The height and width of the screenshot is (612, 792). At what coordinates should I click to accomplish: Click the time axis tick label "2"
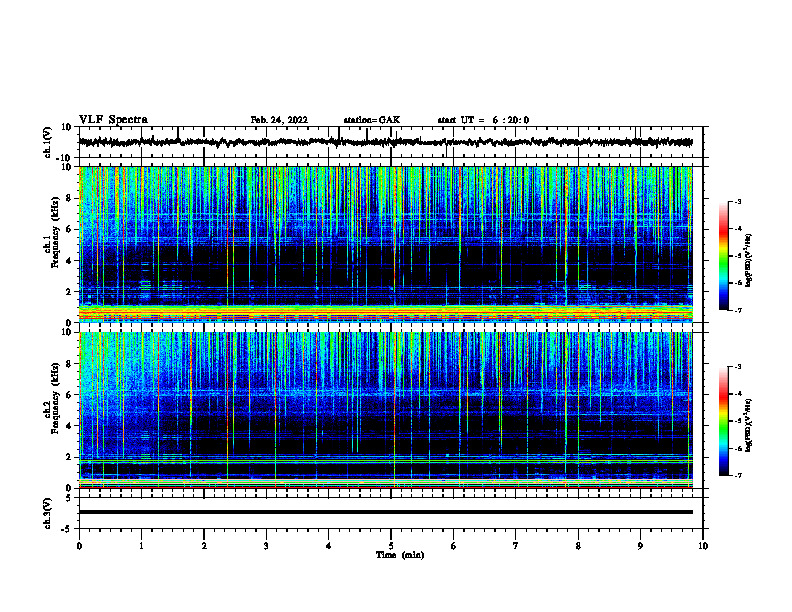coord(204,546)
